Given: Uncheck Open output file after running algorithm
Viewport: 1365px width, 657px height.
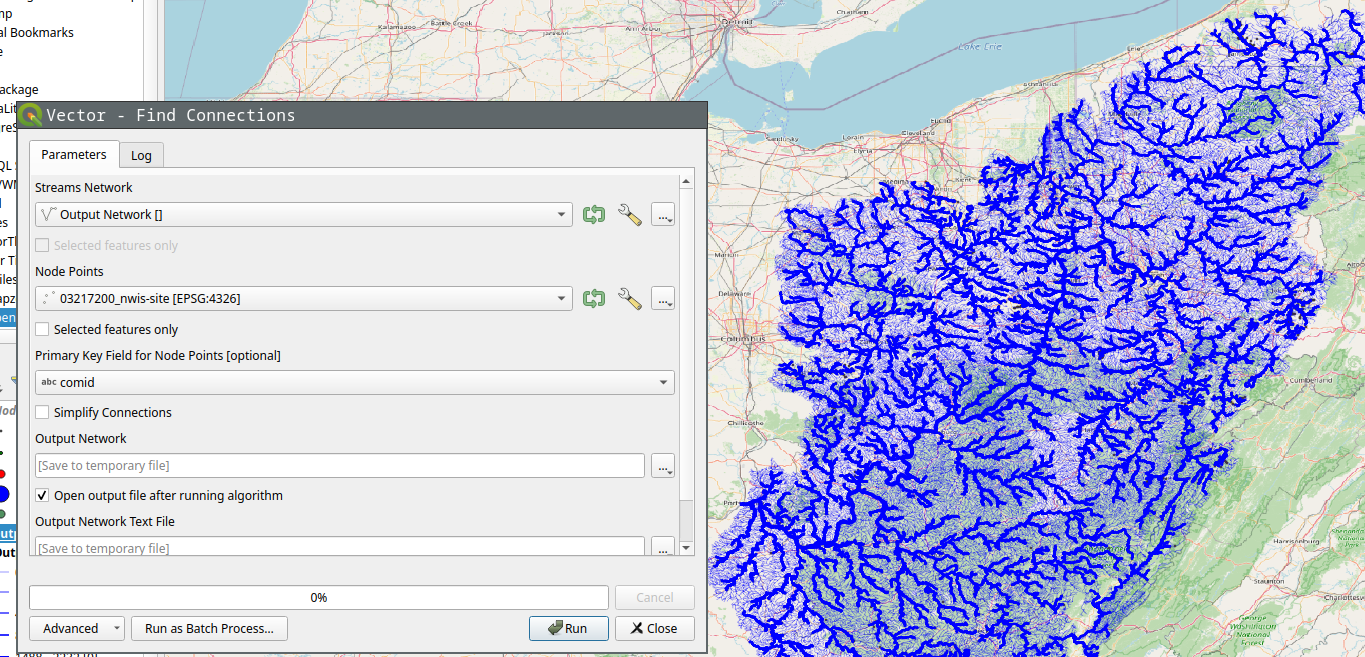Looking at the screenshot, I should (43, 495).
